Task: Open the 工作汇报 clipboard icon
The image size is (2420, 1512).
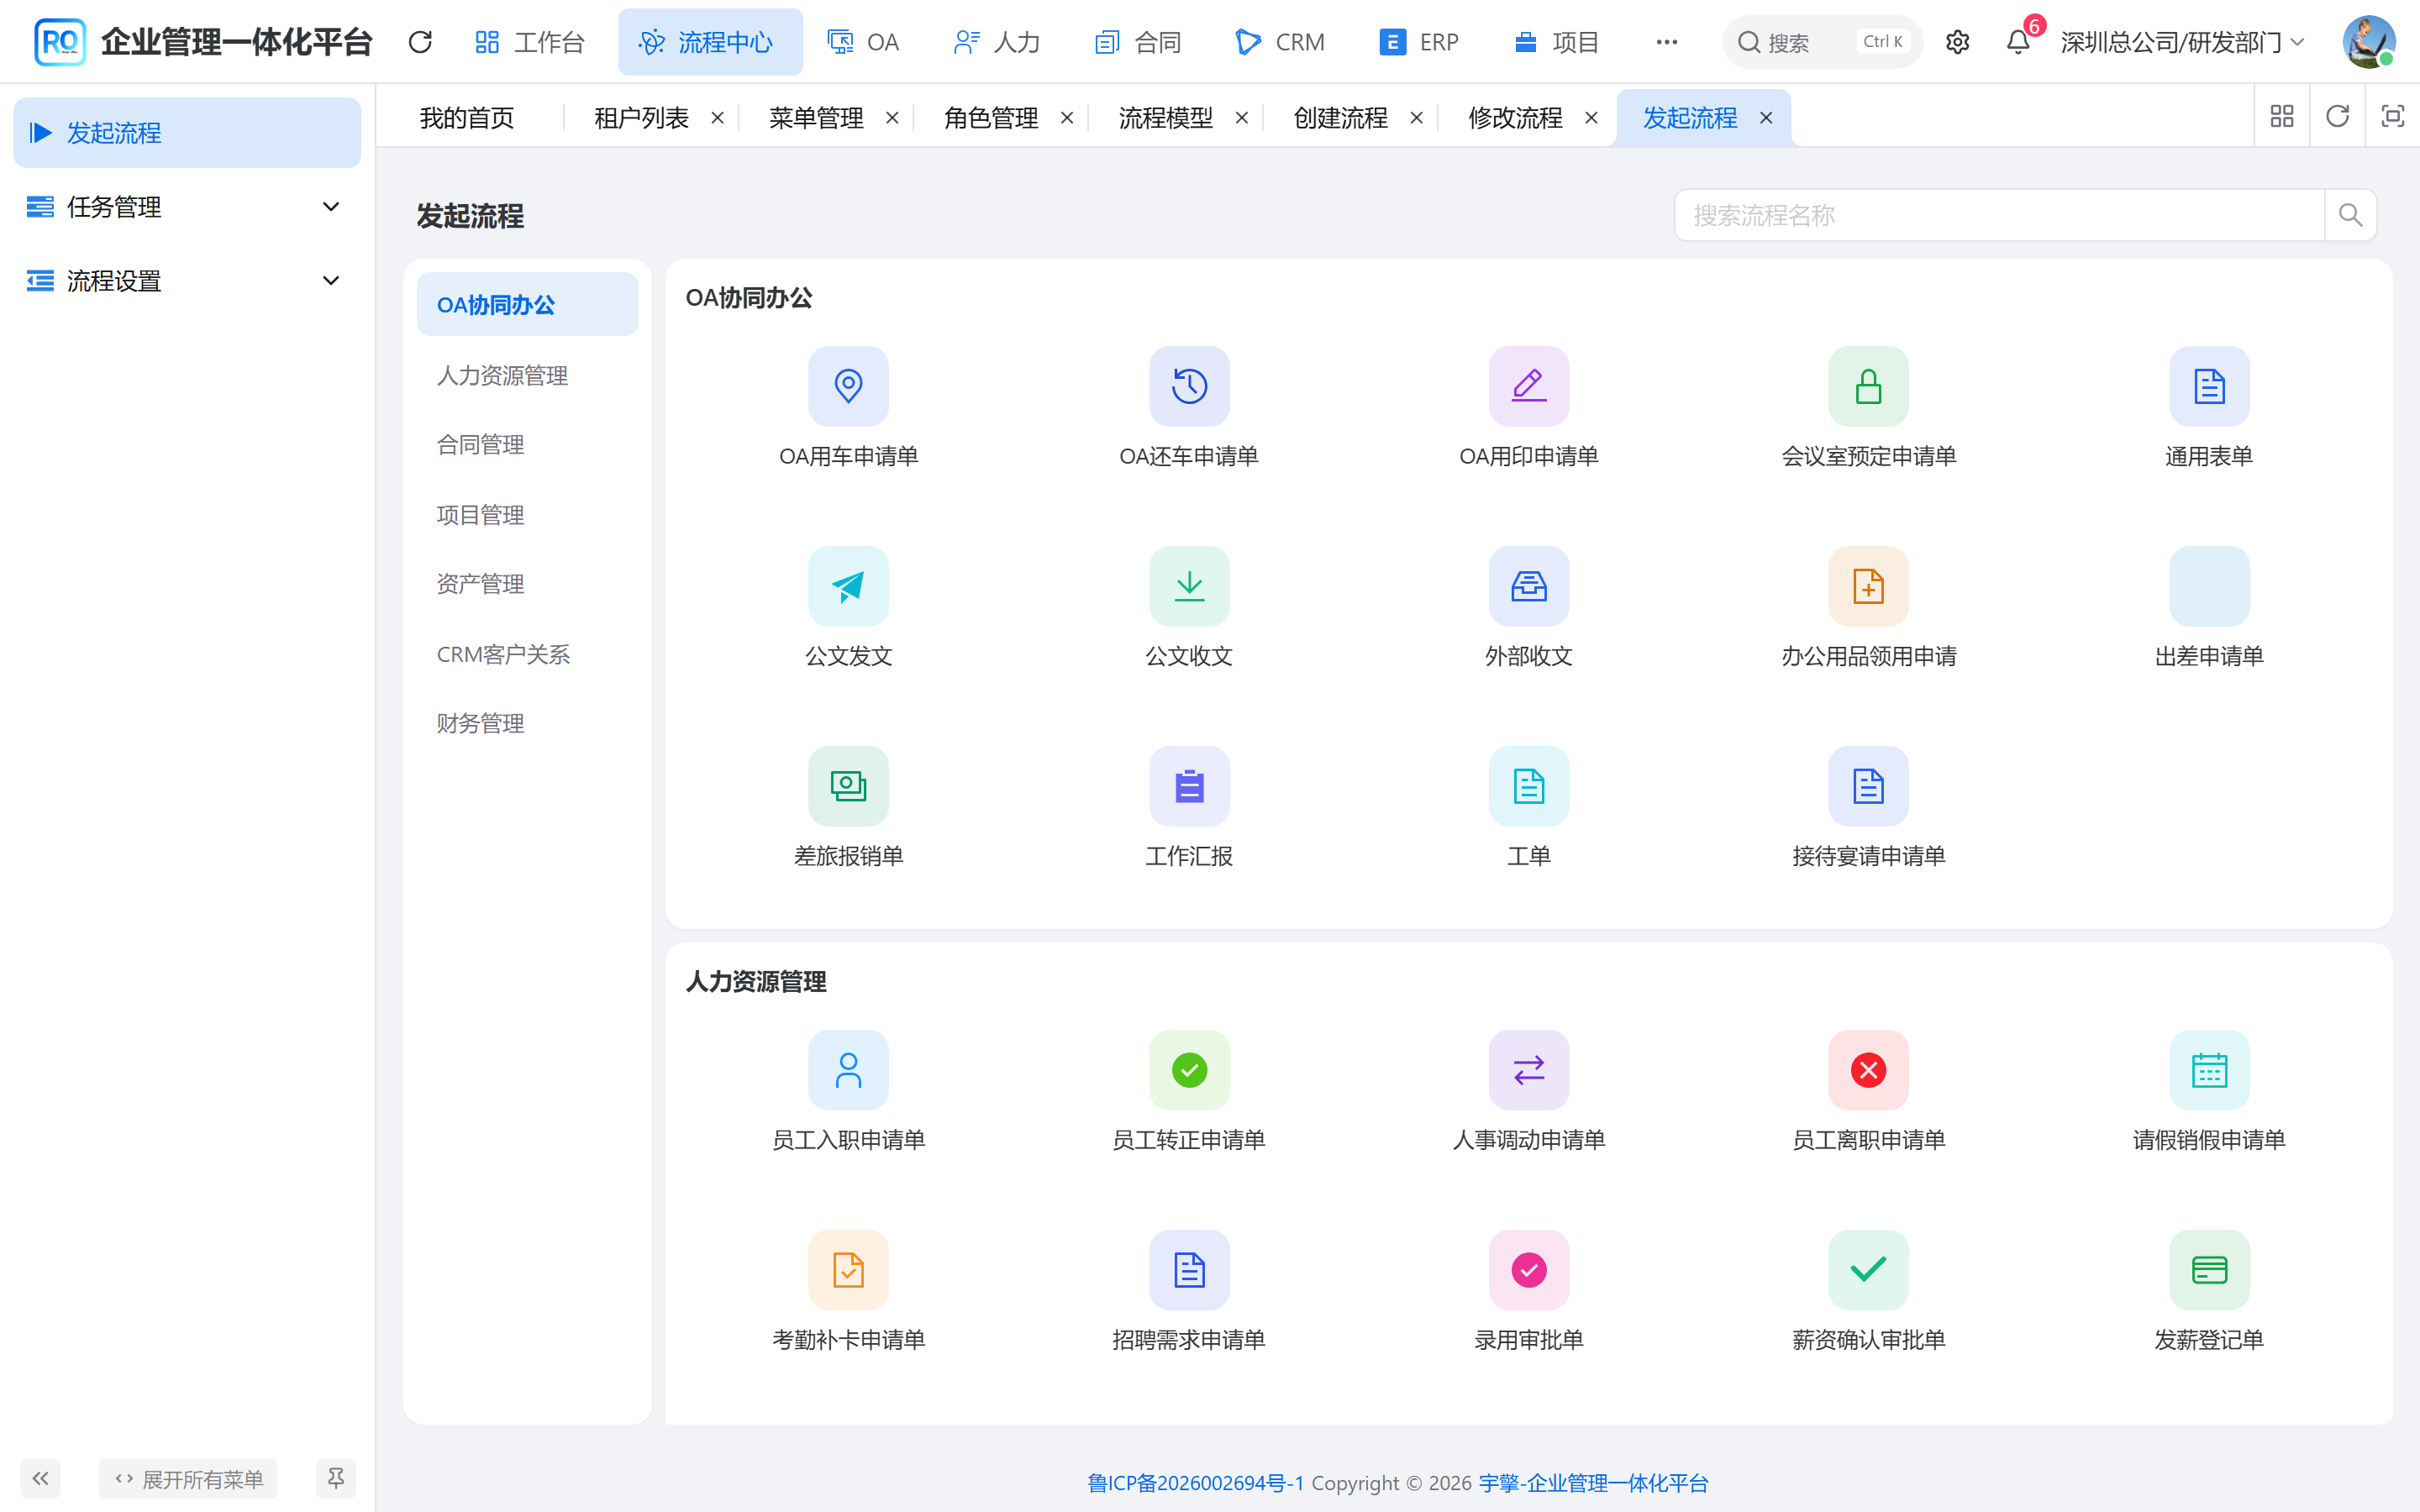Action: (x=1189, y=786)
